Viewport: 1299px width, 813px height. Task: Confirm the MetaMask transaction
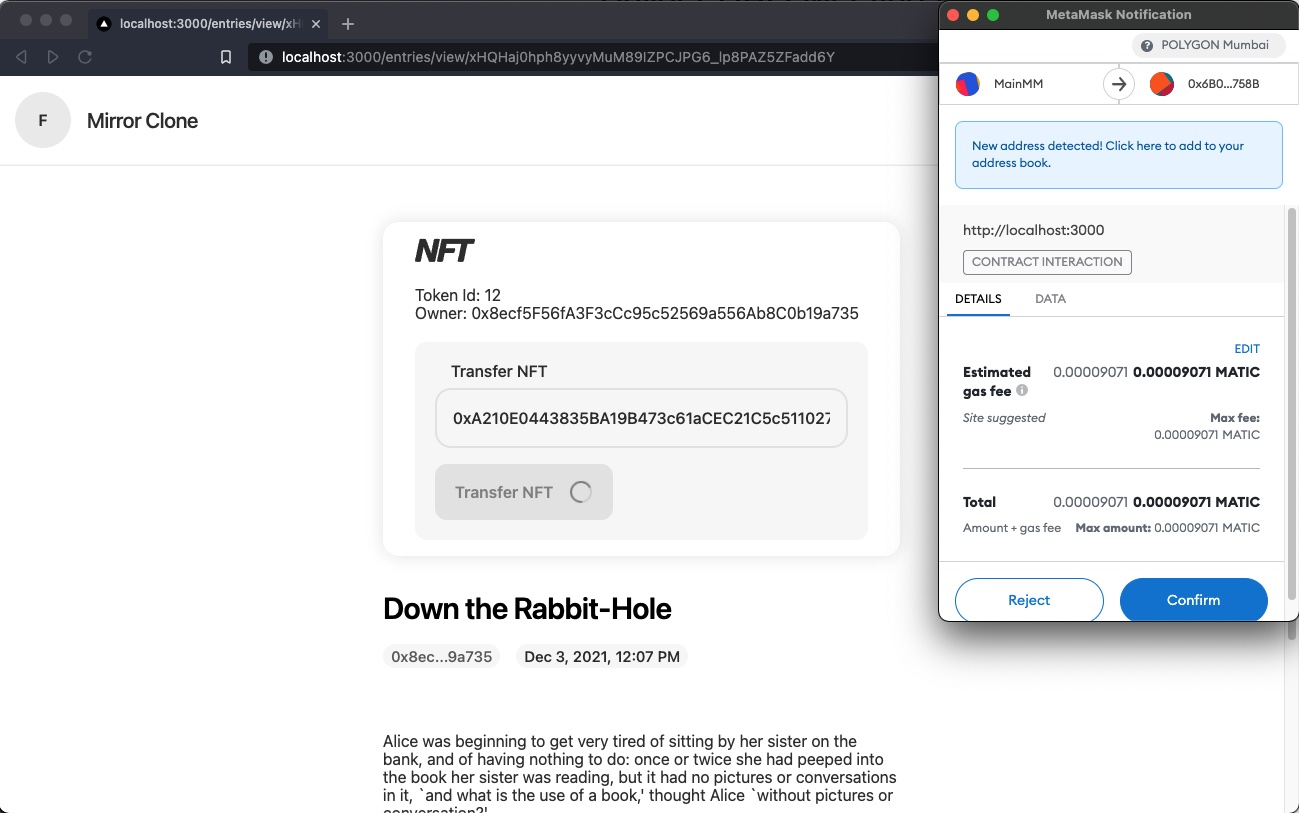(1193, 600)
